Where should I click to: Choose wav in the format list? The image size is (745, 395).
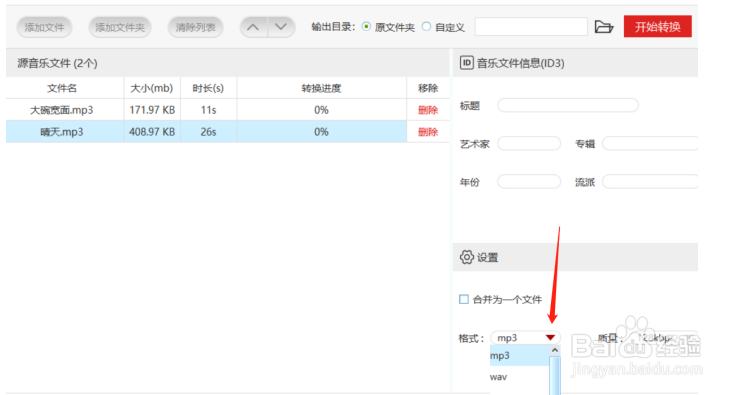(x=519, y=377)
